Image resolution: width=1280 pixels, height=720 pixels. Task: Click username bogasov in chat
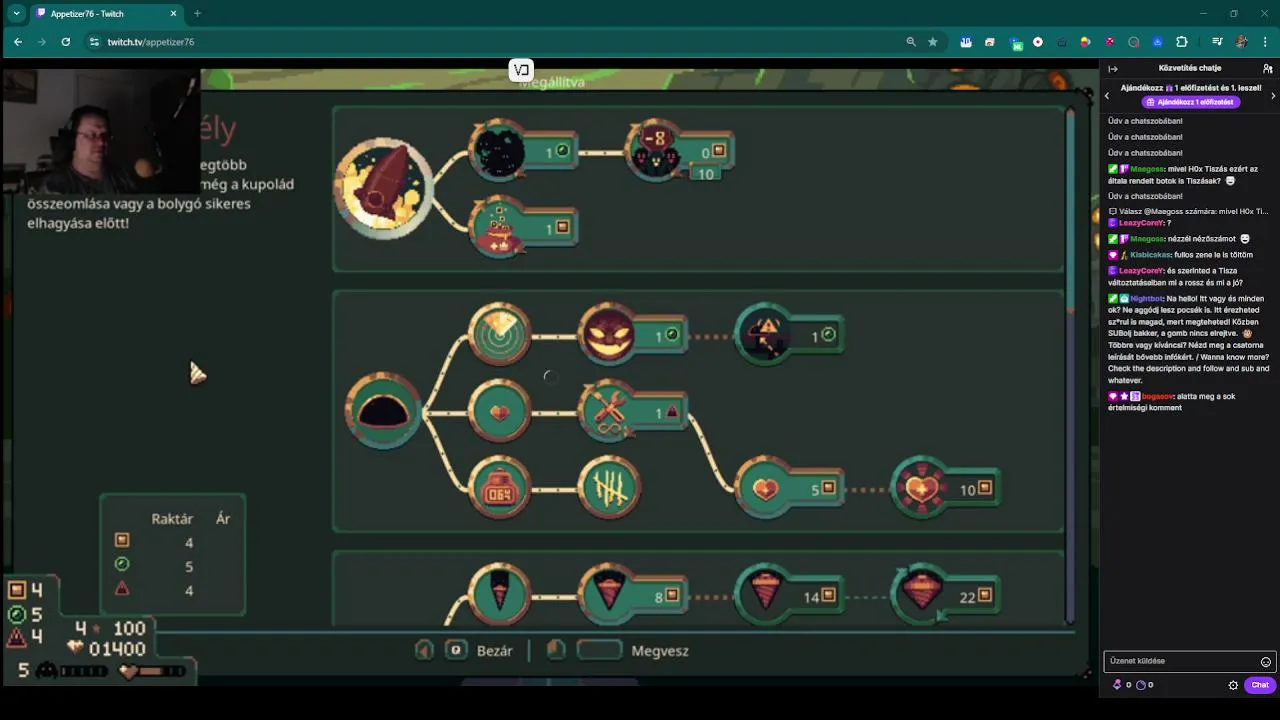click(1158, 397)
